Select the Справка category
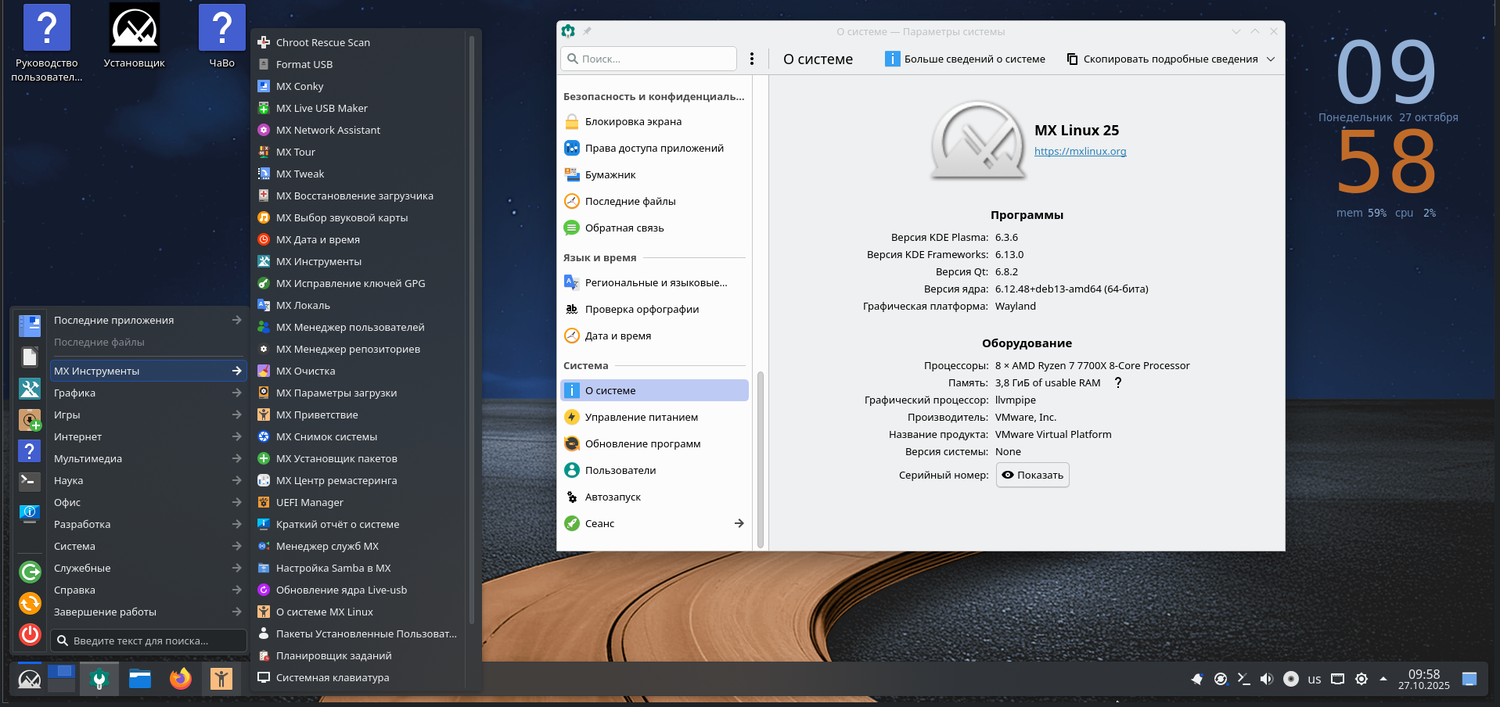Viewport: 1500px width, 707px height. pyautogui.click(x=147, y=590)
